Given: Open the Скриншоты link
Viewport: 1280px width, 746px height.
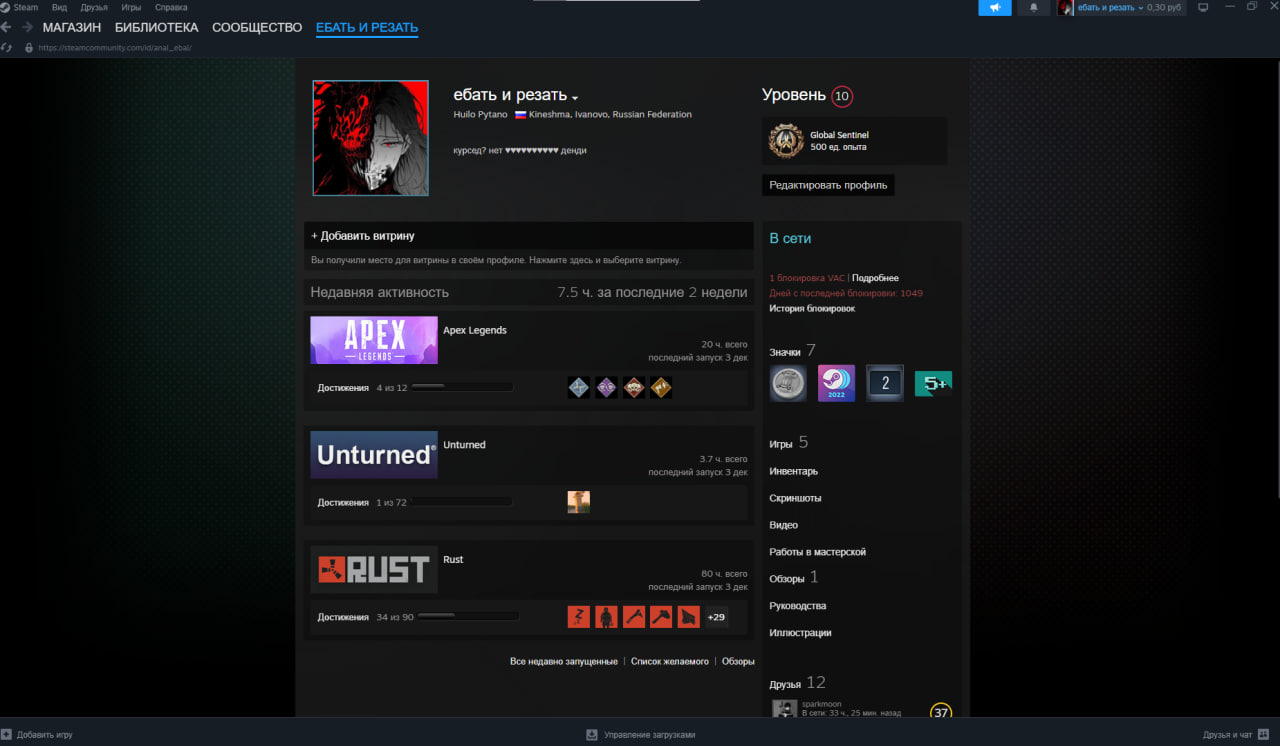Looking at the screenshot, I should click(x=795, y=498).
